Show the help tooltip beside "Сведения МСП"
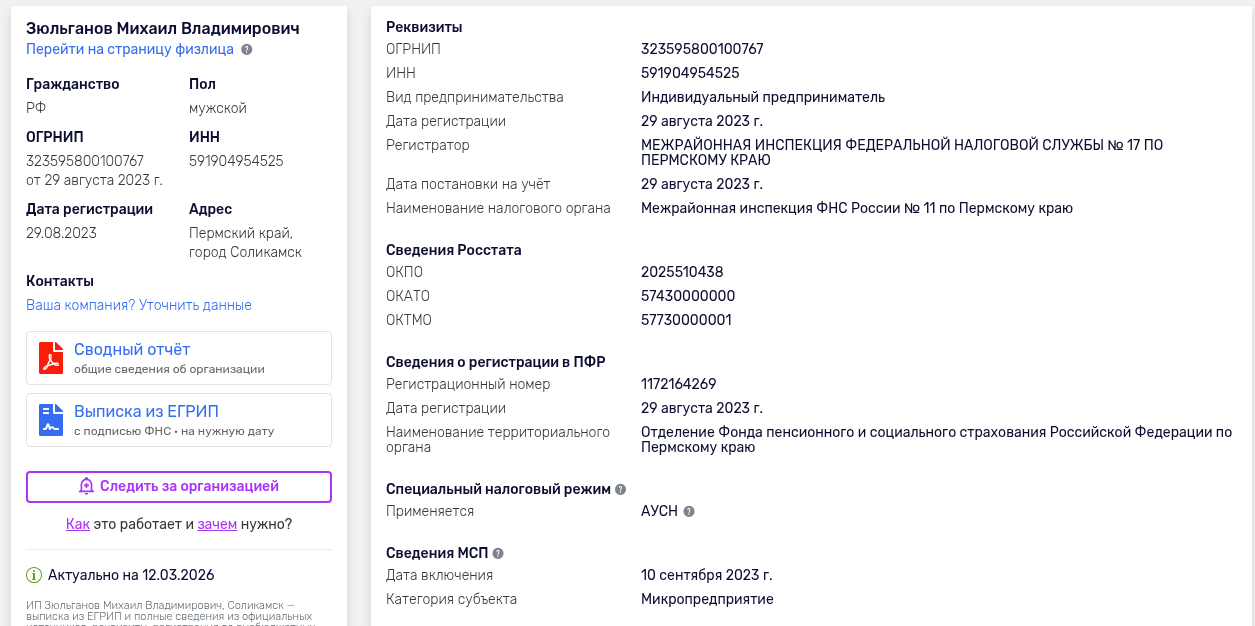Screen dimensions: 1255x626 point(498,553)
